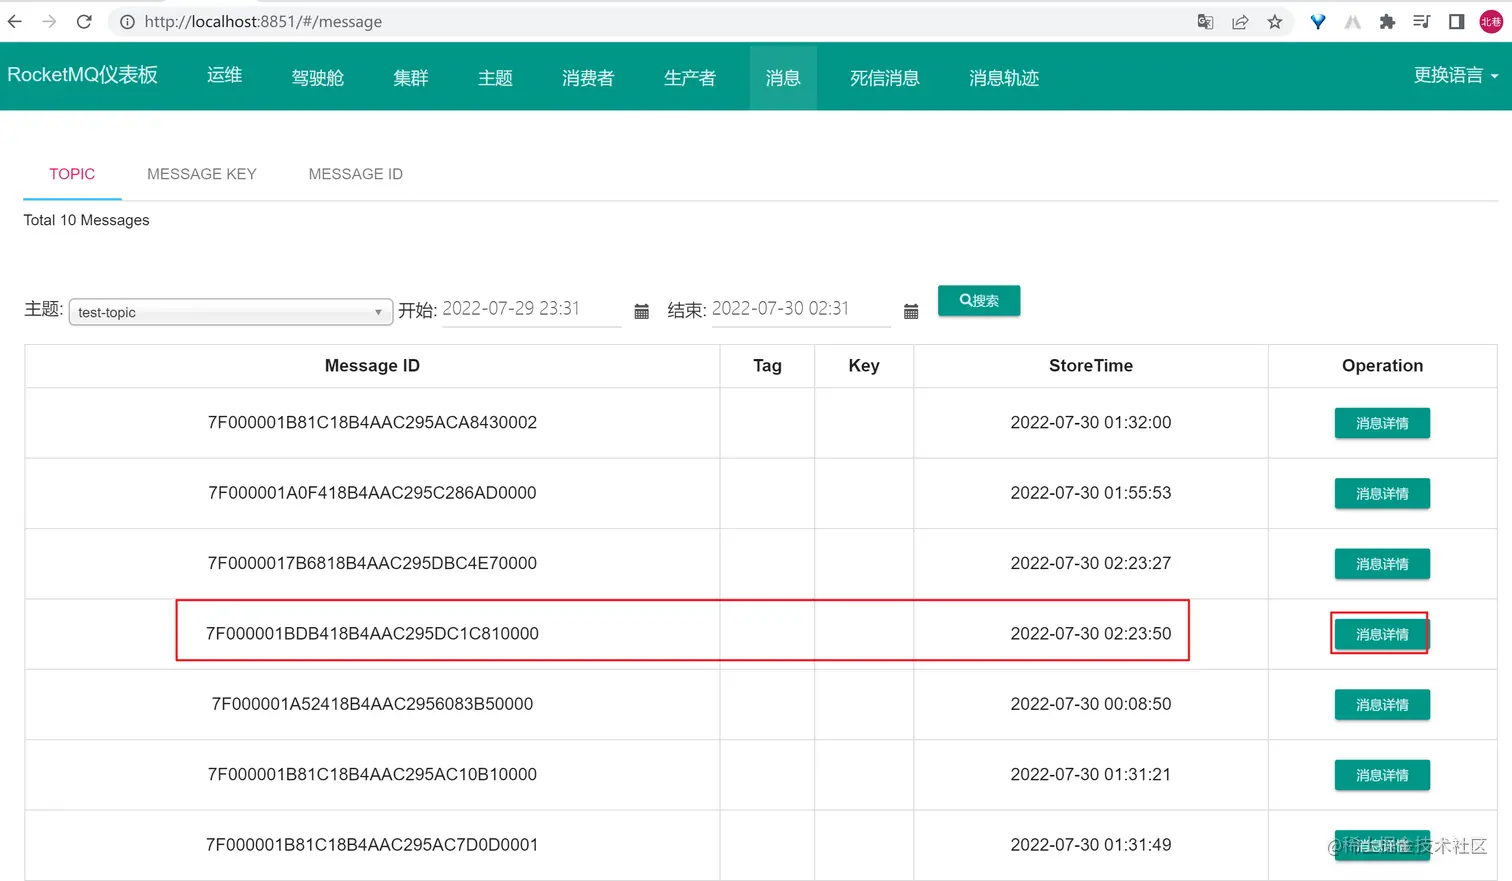Open the 消息轨迹 message trace menu

coord(1004,78)
